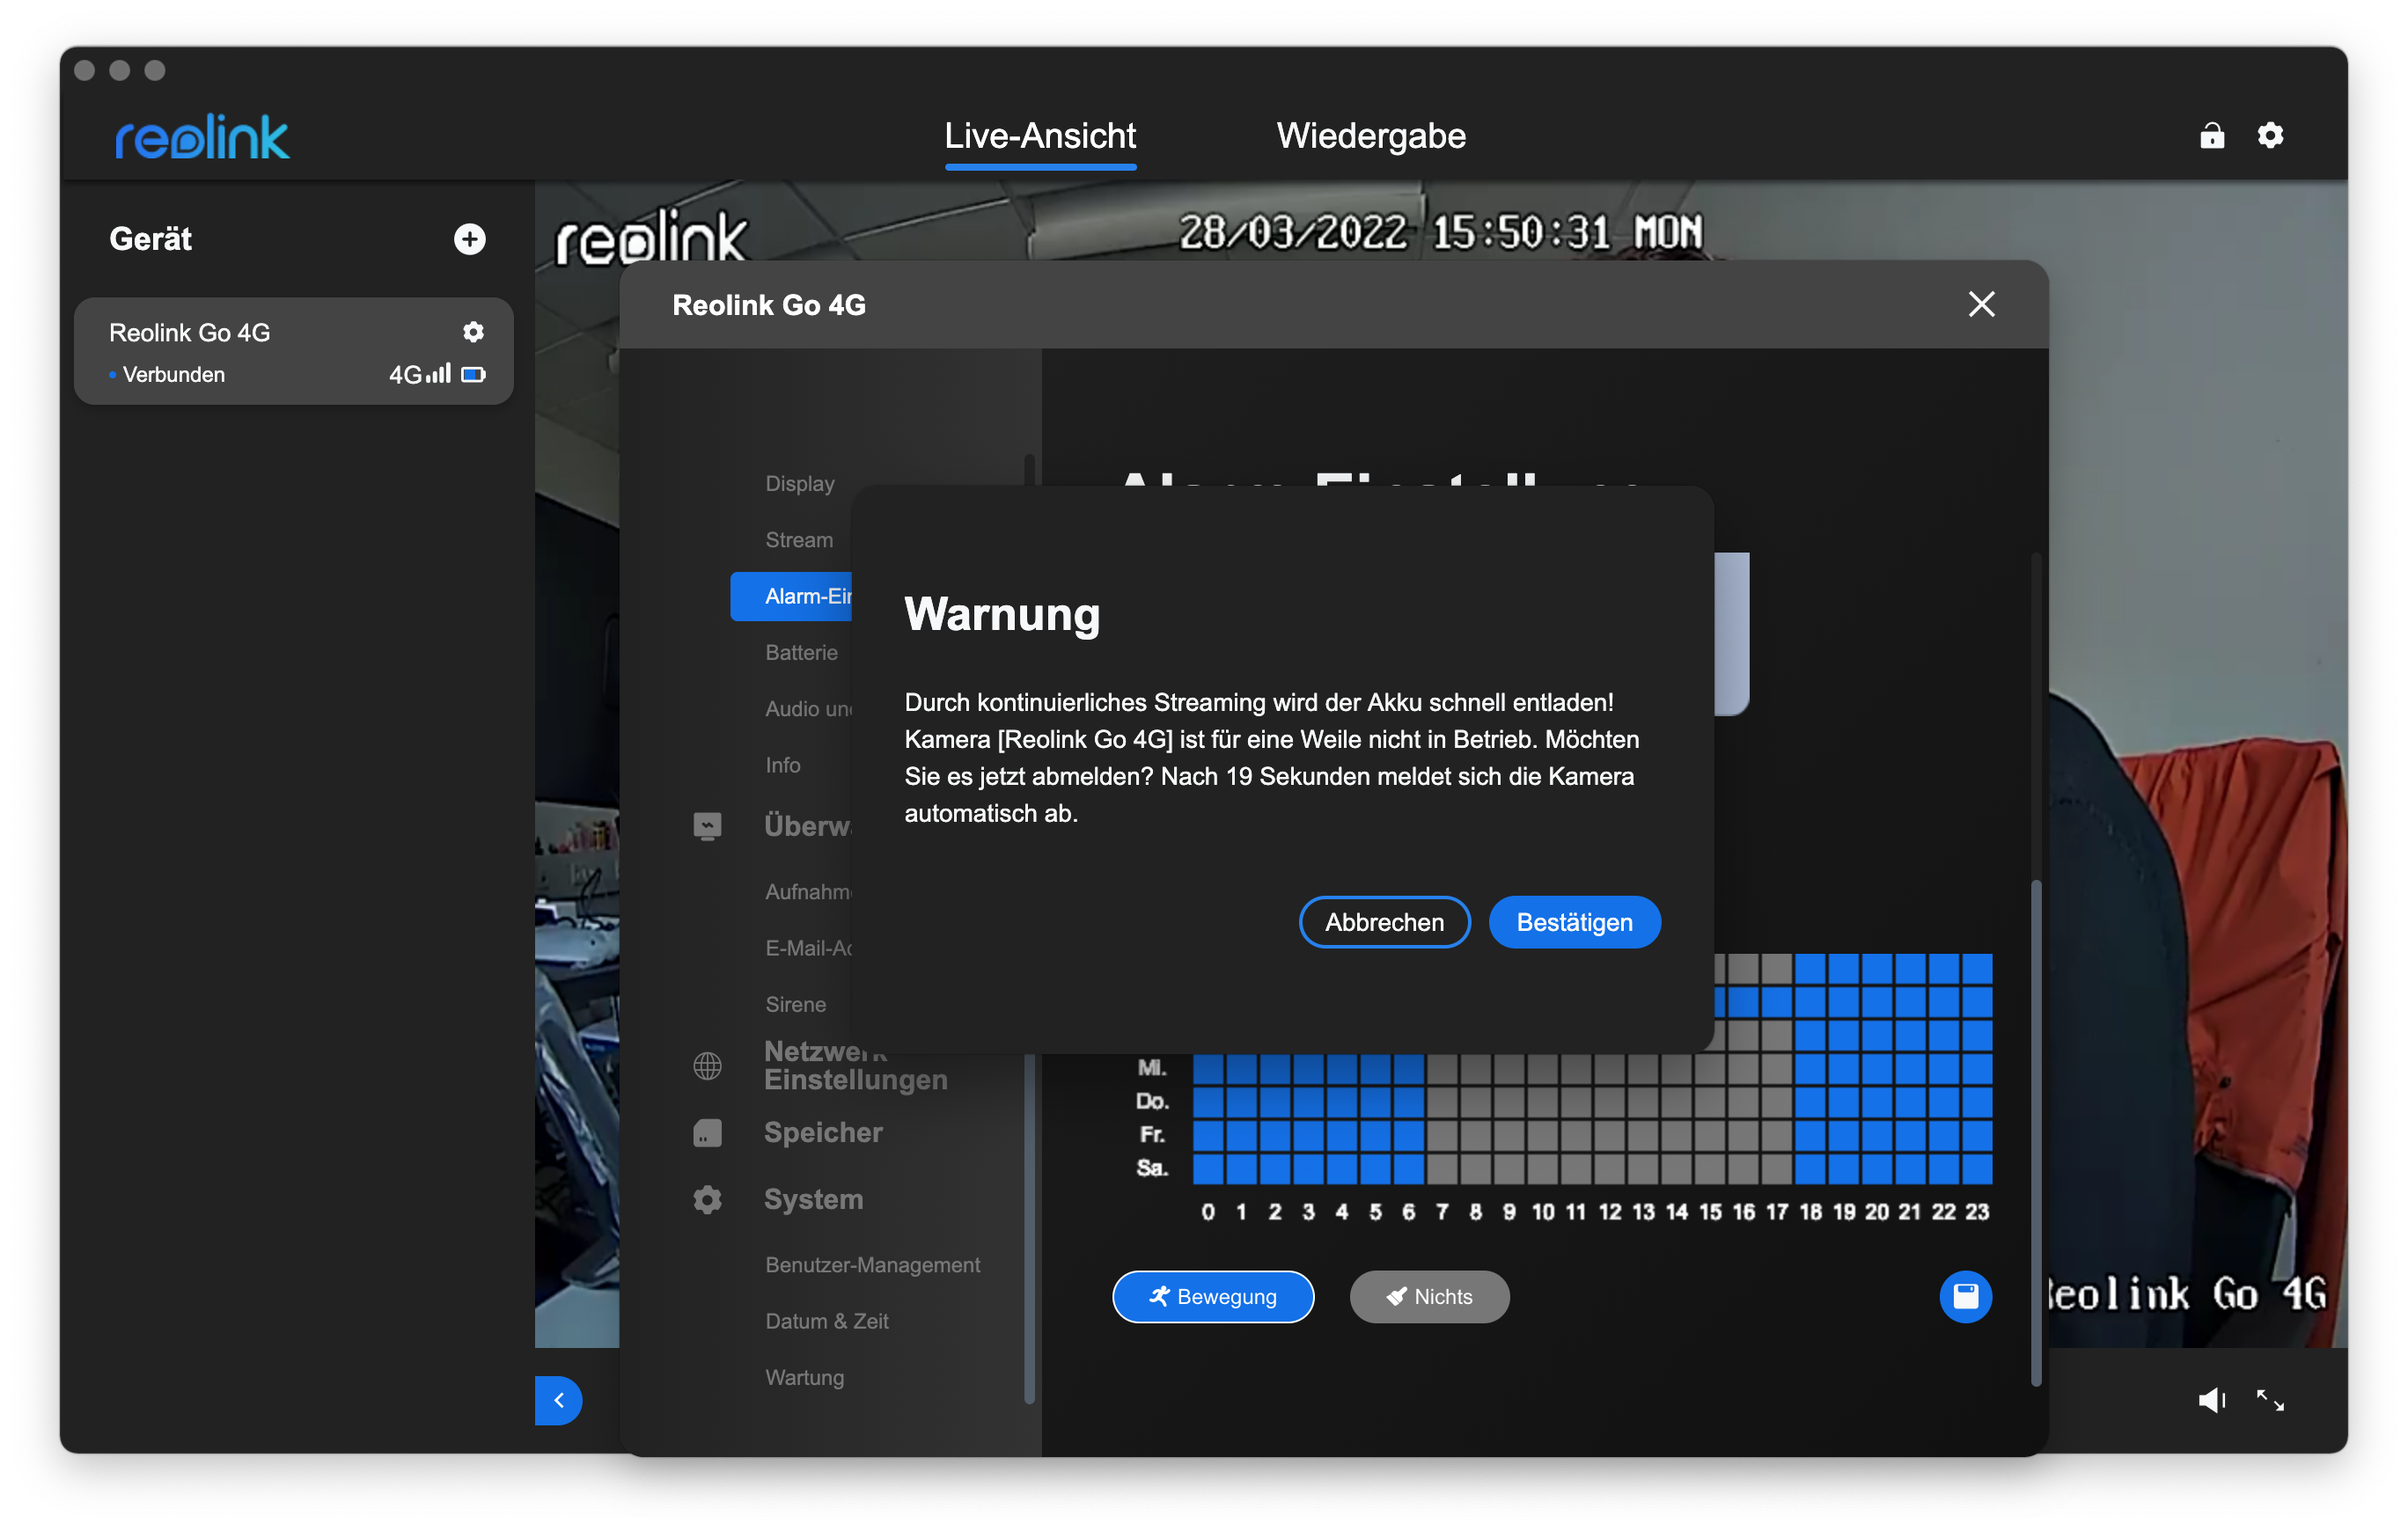Viewport: 2408px width, 1531px height.
Task: Open app settings gear in header
Action: 2270,135
